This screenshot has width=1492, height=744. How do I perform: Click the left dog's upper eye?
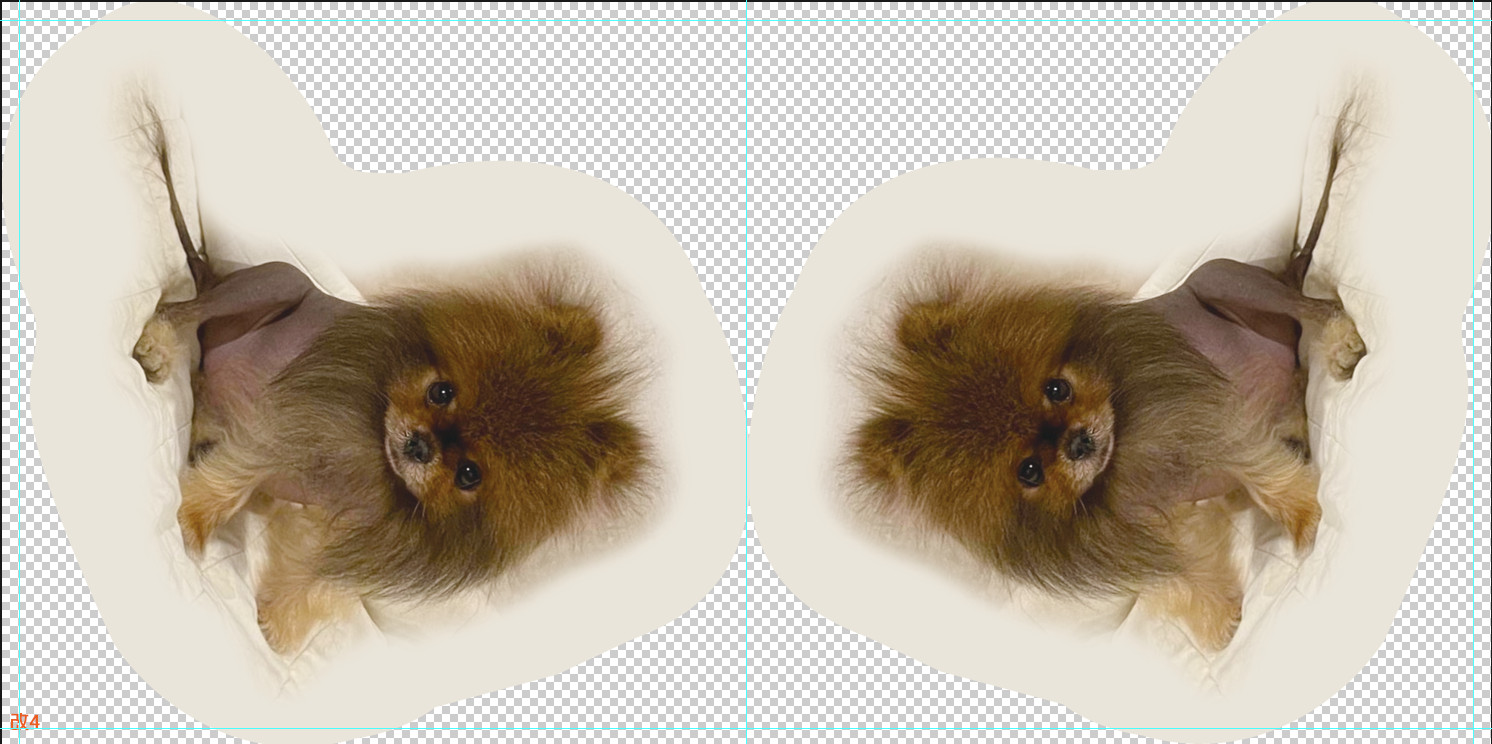(x=441, y=393)
